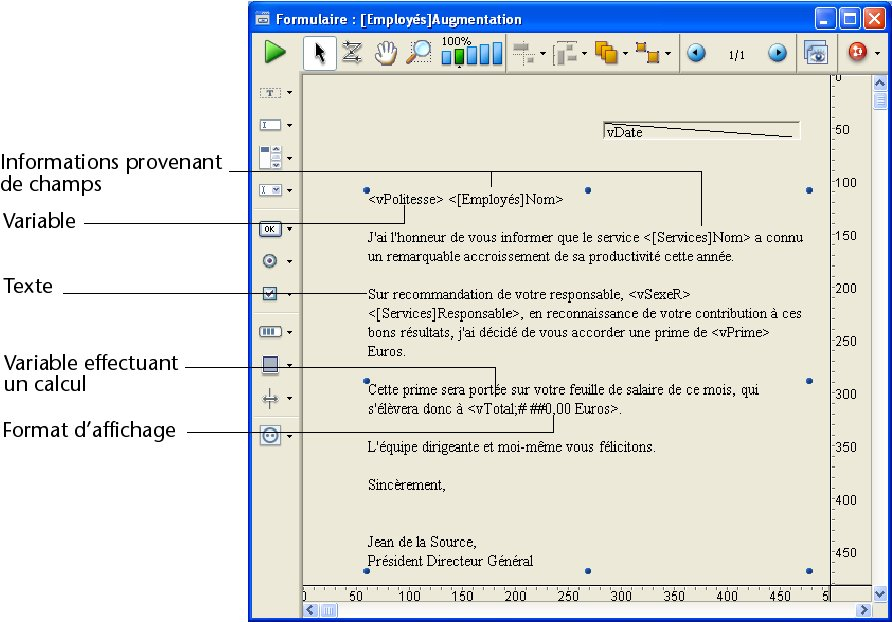
Task: Select the arrow selection tool
Action: point(319,53)
